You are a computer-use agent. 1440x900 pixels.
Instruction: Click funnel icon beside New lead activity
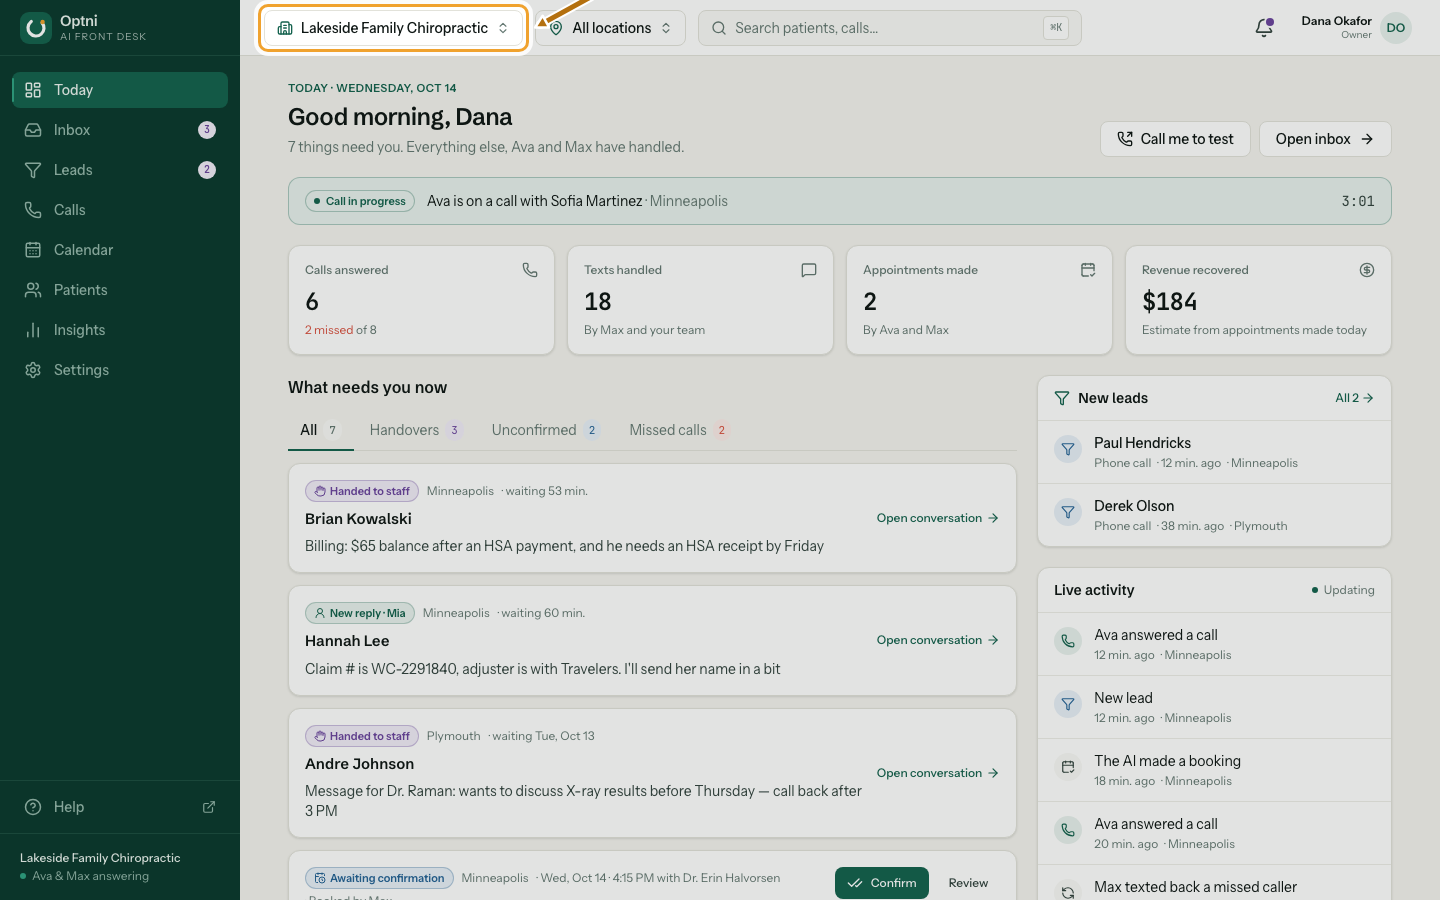(1068, 704)
